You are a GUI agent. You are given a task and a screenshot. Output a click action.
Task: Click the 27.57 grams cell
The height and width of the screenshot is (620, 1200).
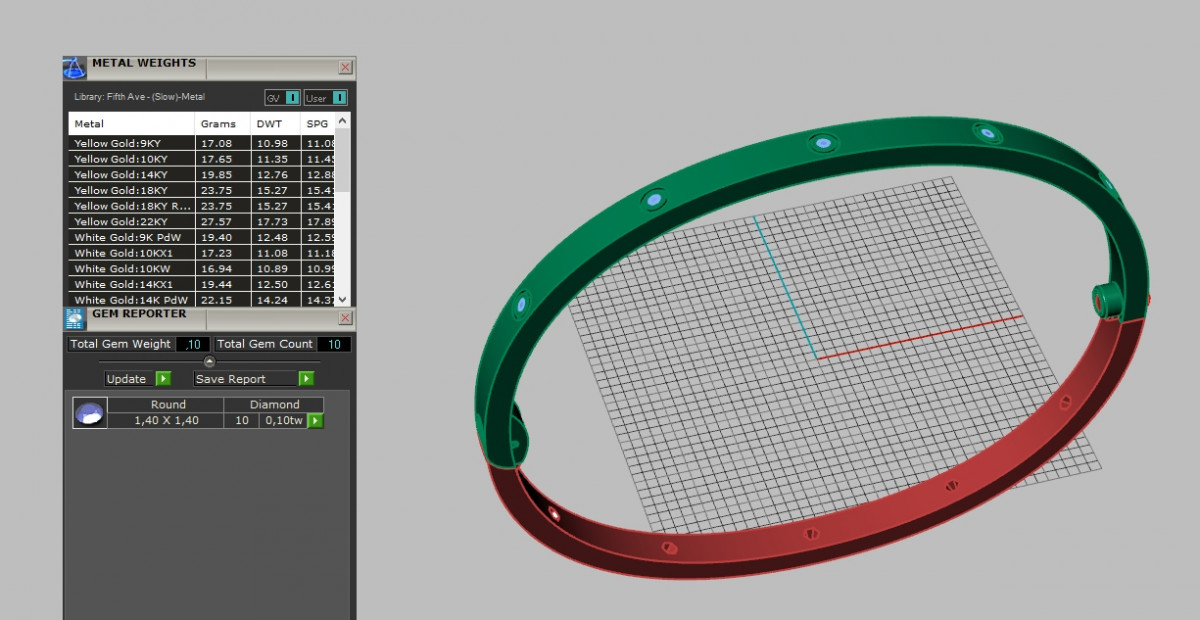pyautogui.click(x=222, y=221)
